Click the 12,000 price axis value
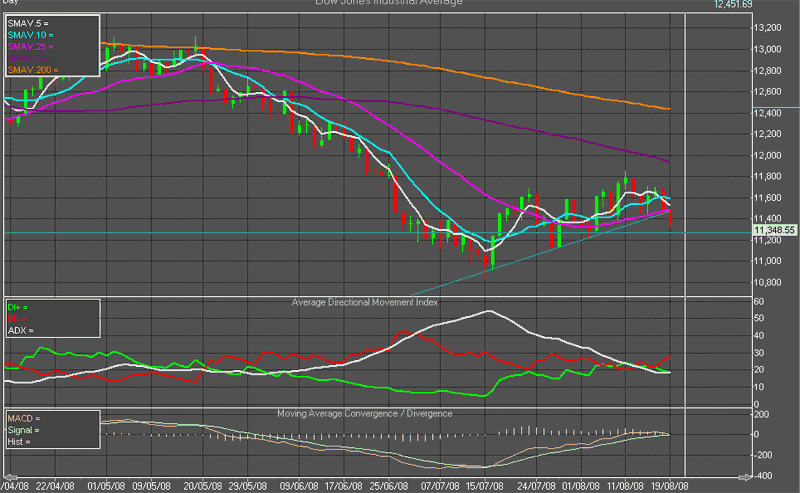 (767, 156)
